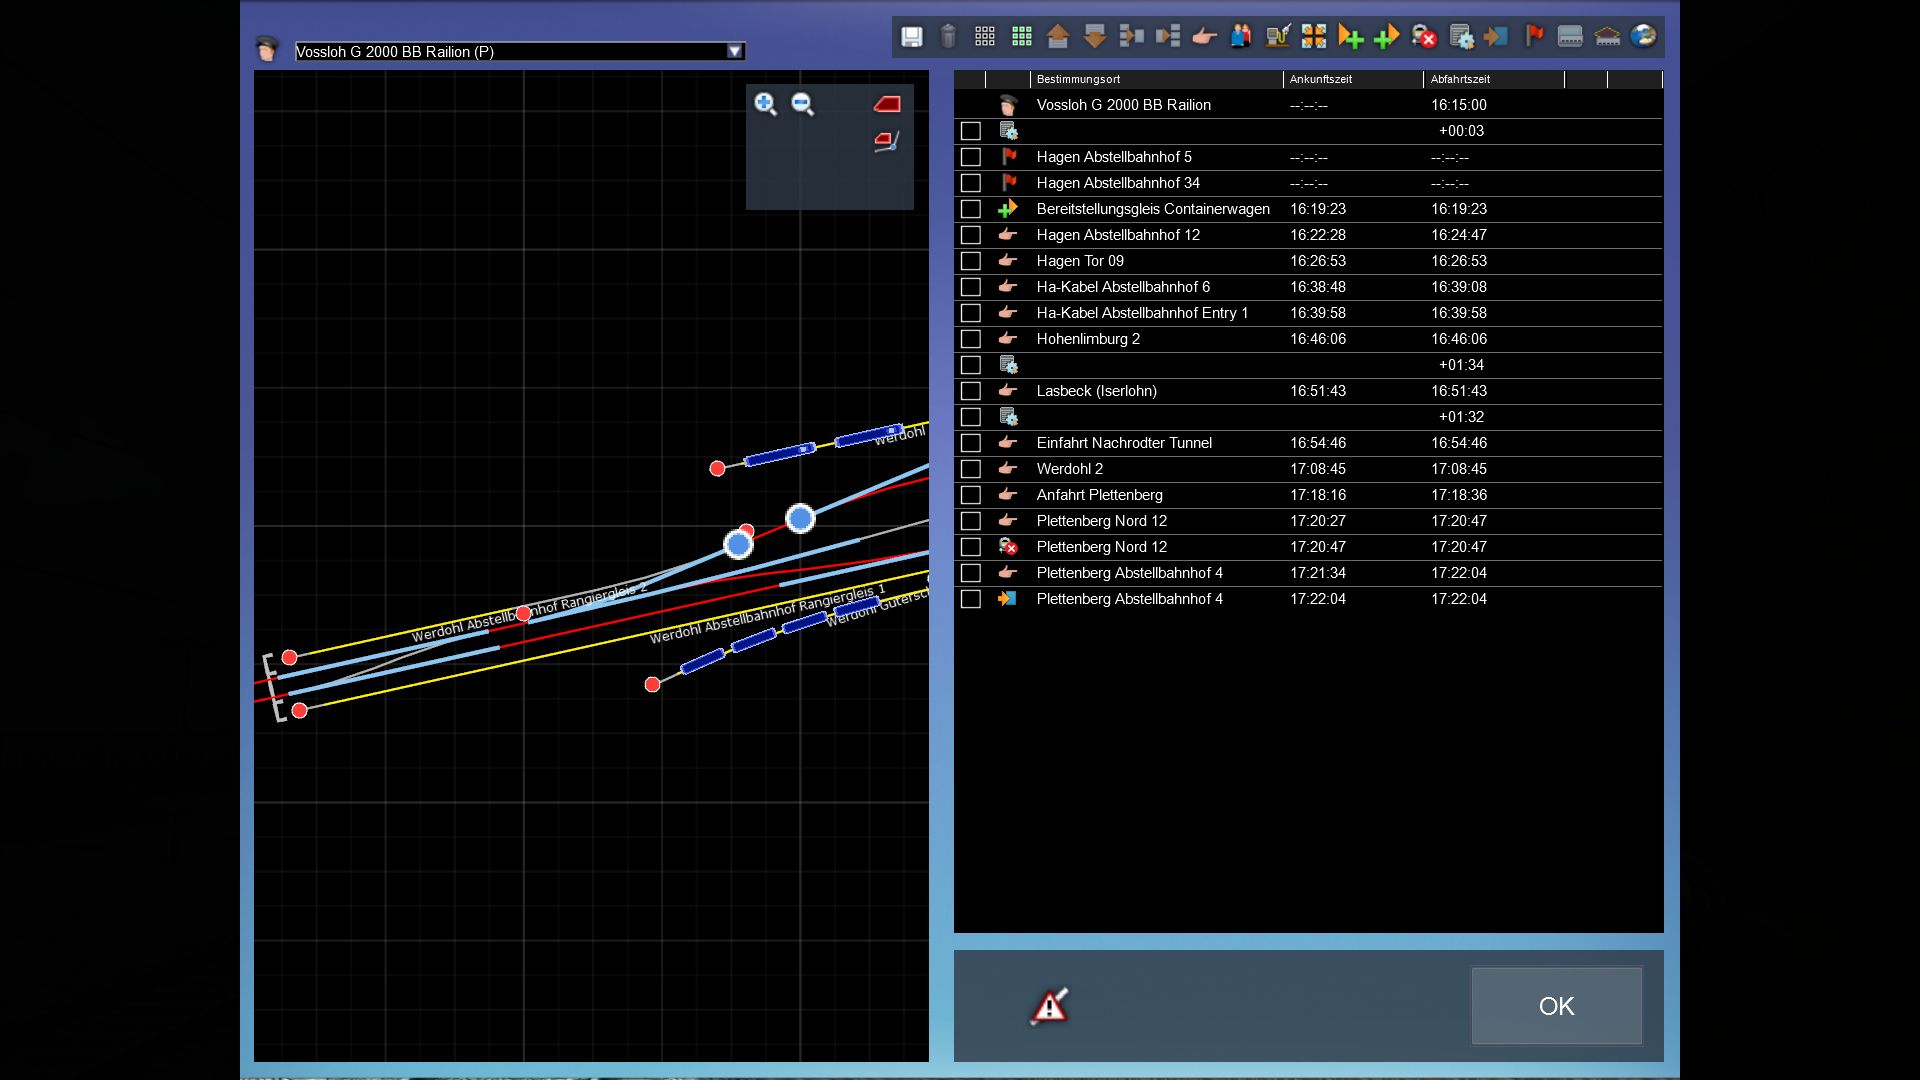Click the save timetable disk icon
The height and width of the screenshot is (1080, 1920).
[x=911, y=37]
